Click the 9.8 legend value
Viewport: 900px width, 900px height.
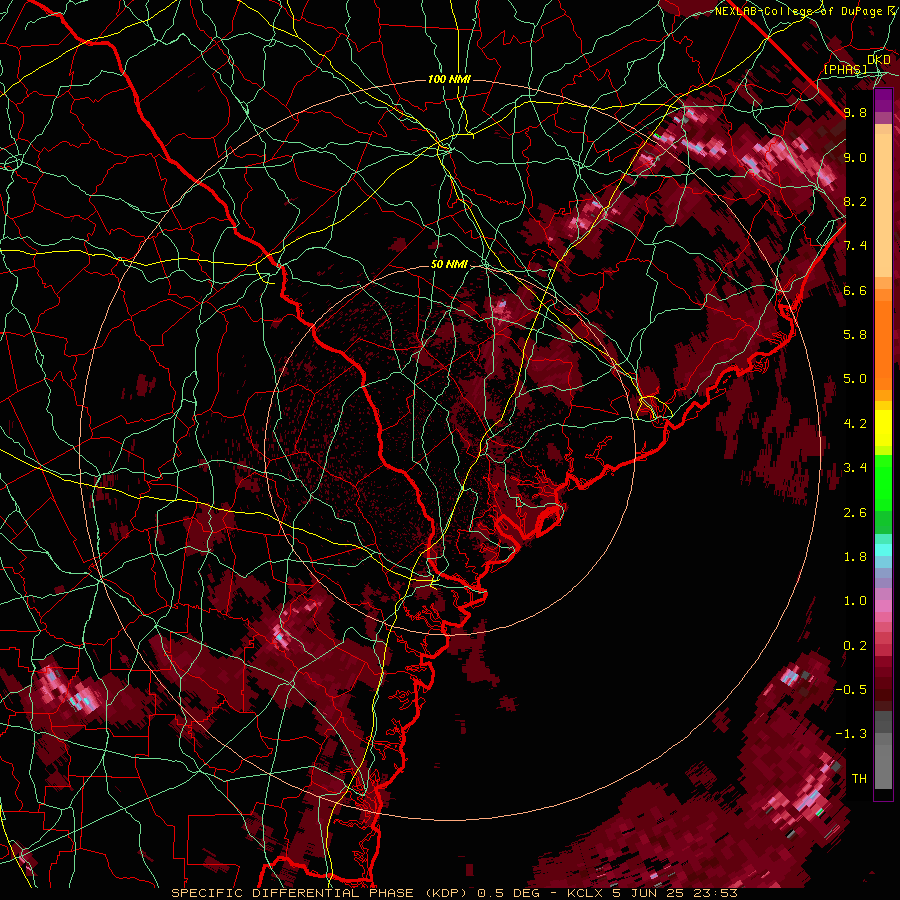click(855, 112)
